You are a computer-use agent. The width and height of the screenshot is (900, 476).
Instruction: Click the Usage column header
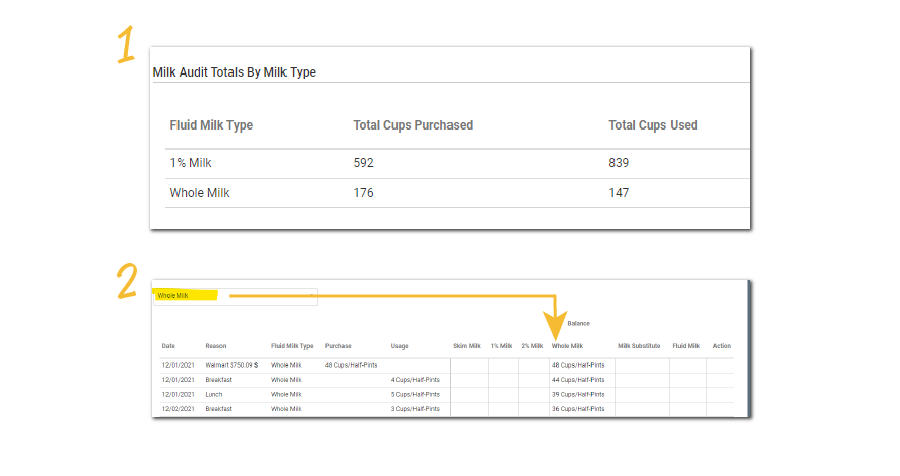click(x=399, y=346)
